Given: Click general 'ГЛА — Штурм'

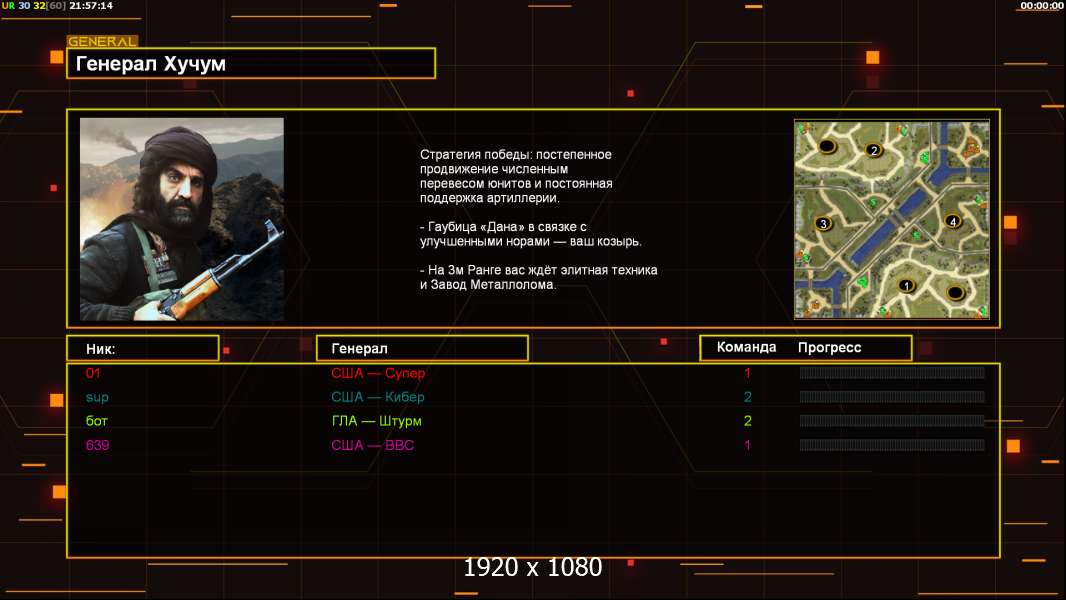Looking at the screenshot, I should point(377,421).
